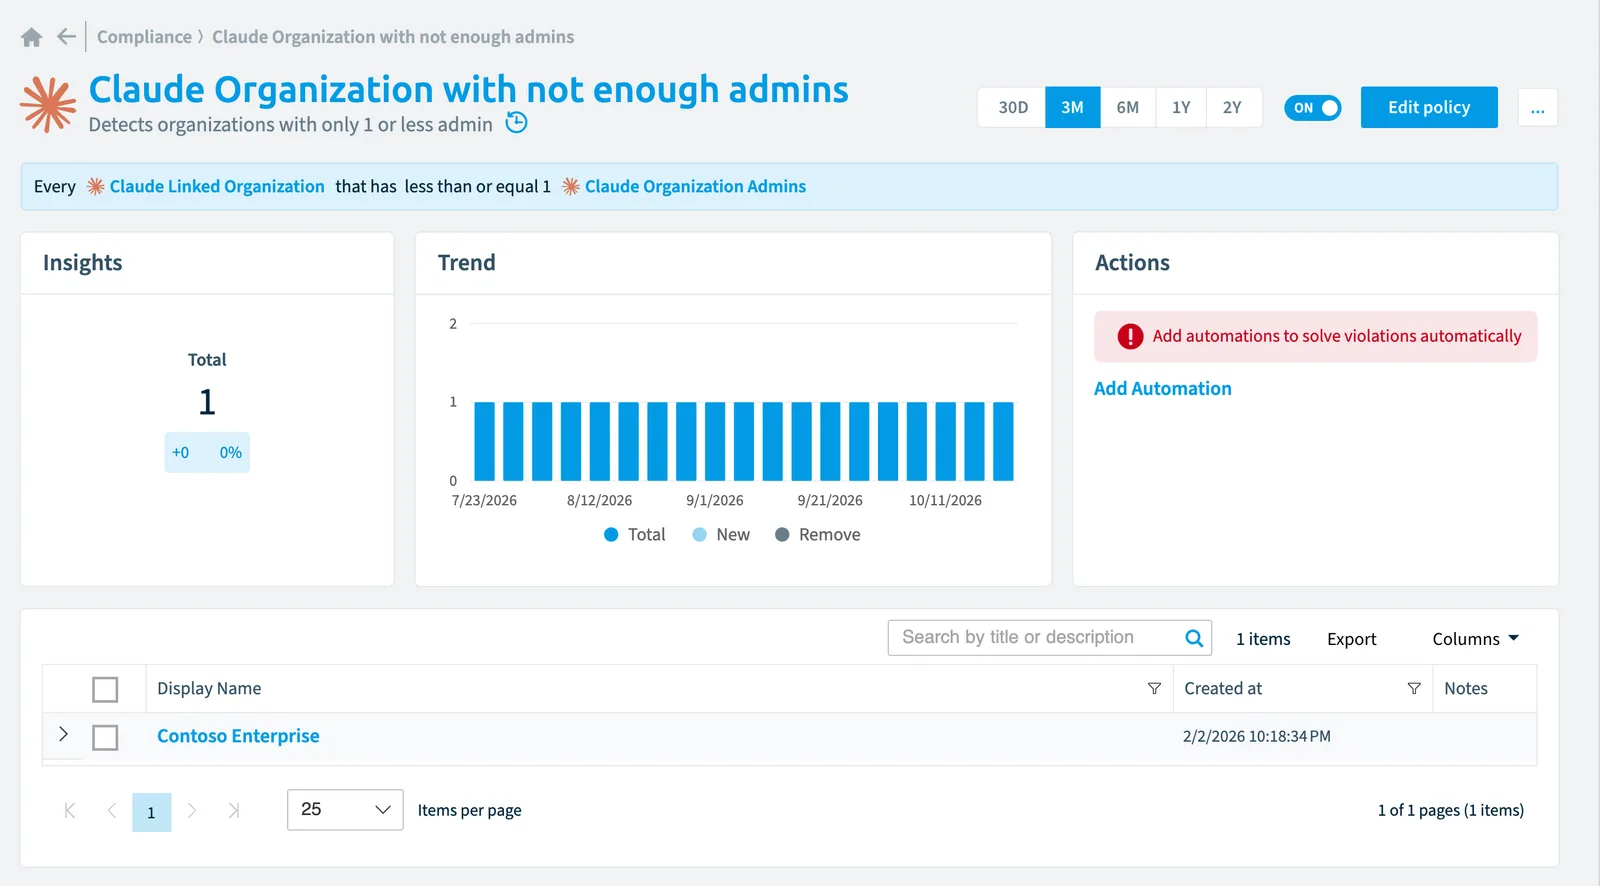The width and height of the screenshot is (1600, 886).
Task: Switch to the 30D time range
Action: 1012,107
